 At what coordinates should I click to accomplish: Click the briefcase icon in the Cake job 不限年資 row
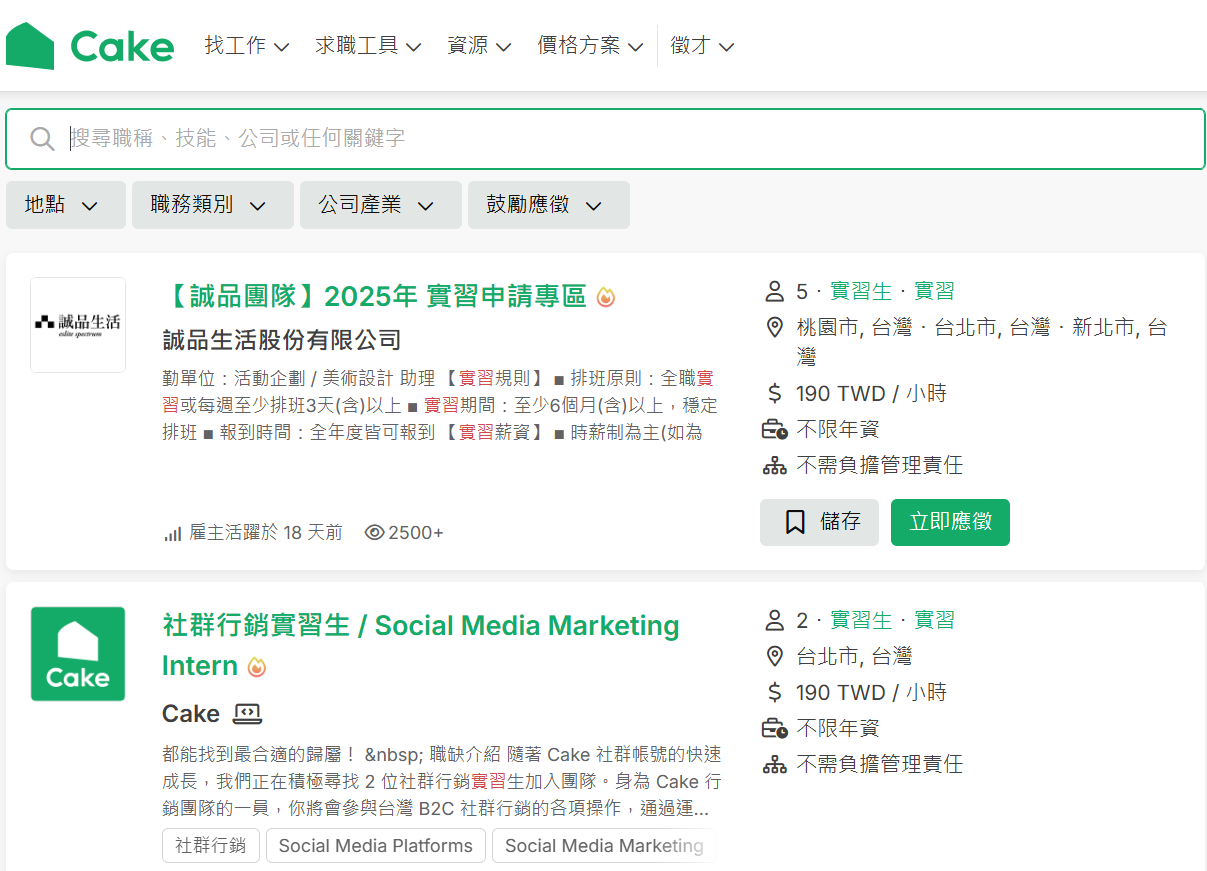coord(775,728)
